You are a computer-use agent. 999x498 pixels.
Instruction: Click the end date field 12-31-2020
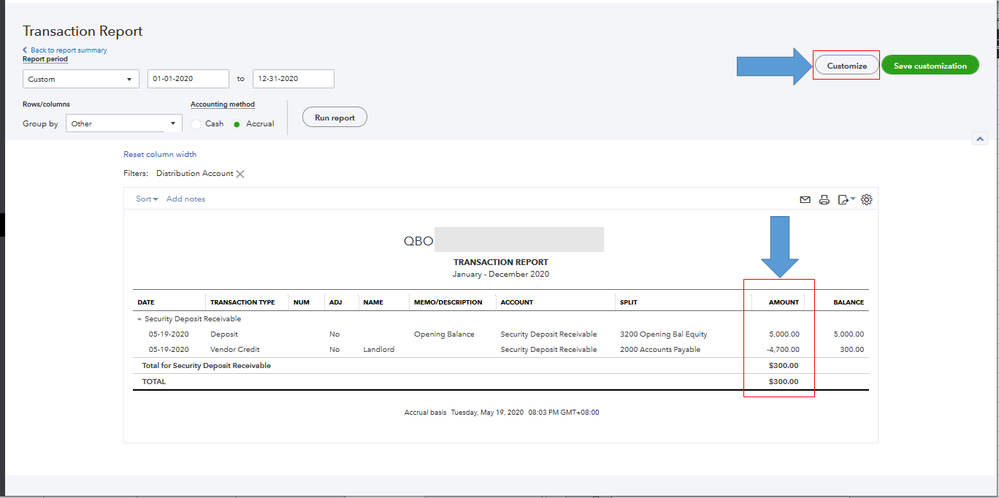pyautogui.click(x=293, y=79)
